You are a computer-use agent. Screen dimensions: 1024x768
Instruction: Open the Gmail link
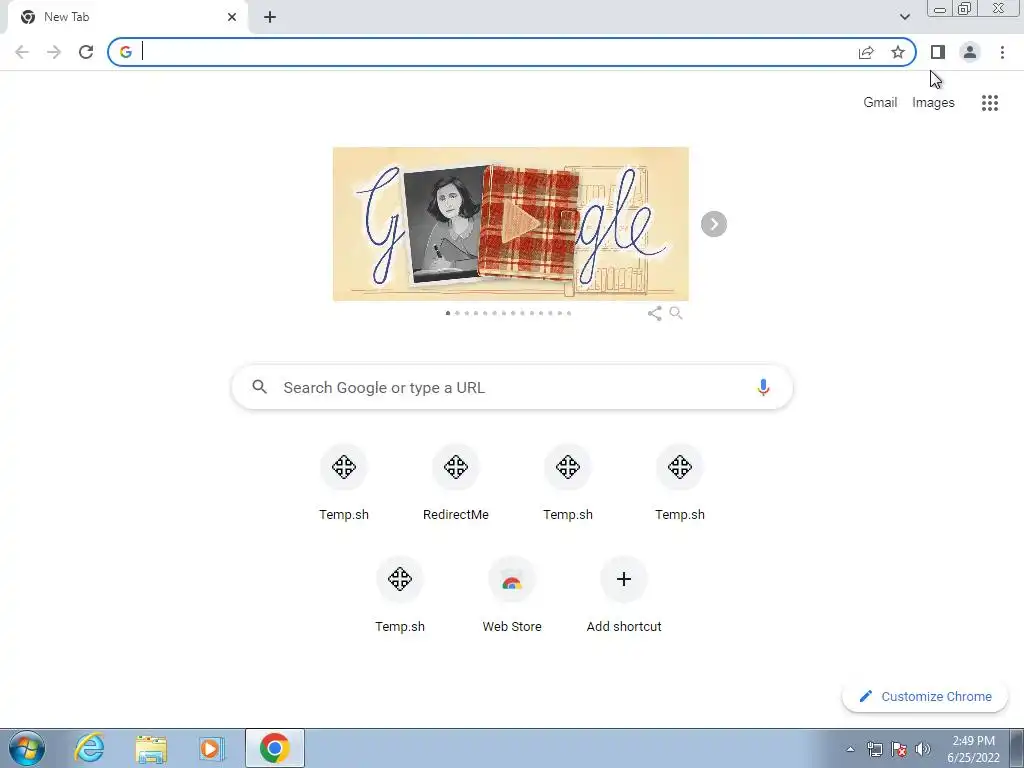point(880,103)
